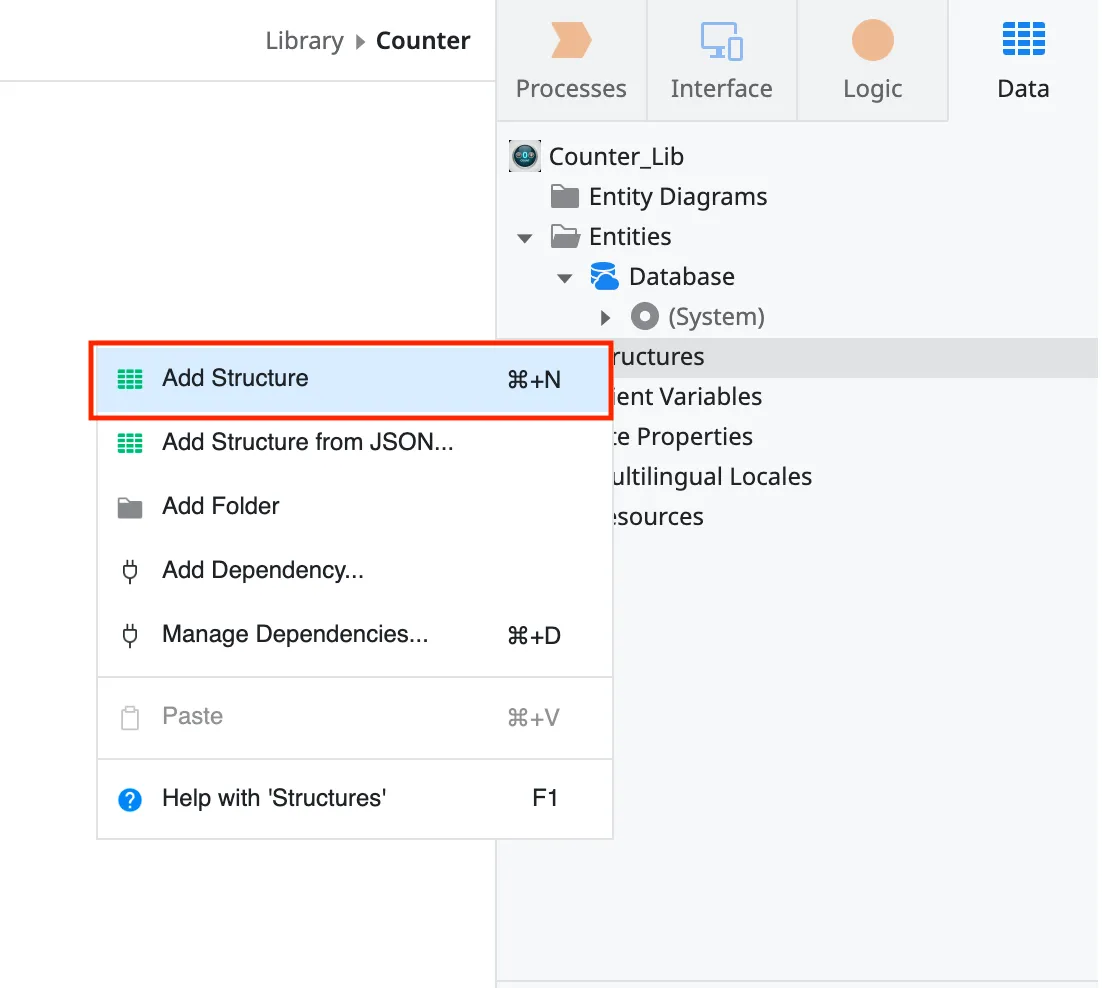Collapse the Database tree node
1102x988 pixels.
[x=565, y=278]
